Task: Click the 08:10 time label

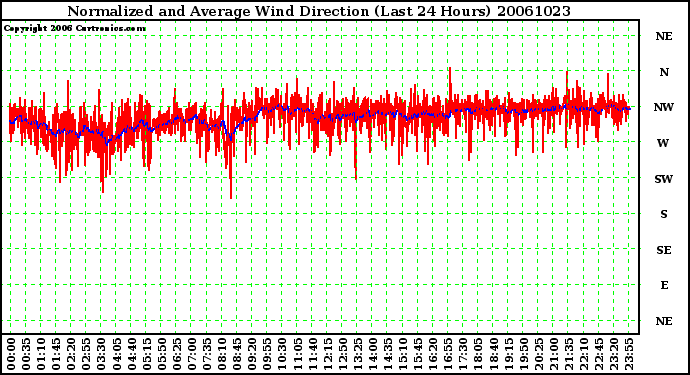Action: click(222, 354)
